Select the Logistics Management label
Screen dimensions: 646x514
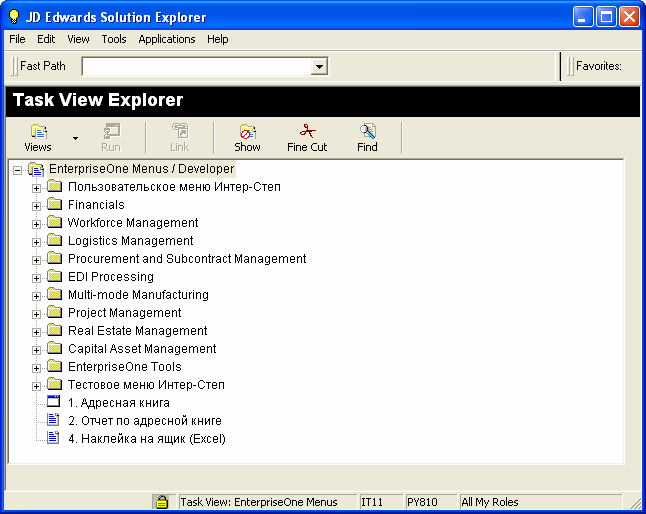tap(131, 241)
